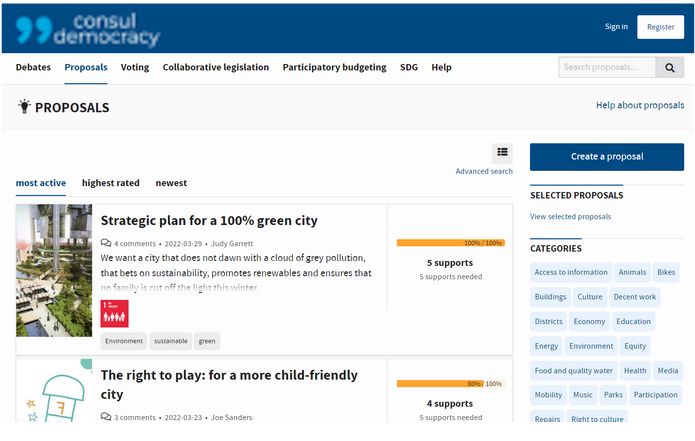The image size is (695, 441).
Task: Select the sustainable tag on the proposal
Action: [x=170, y=341]
